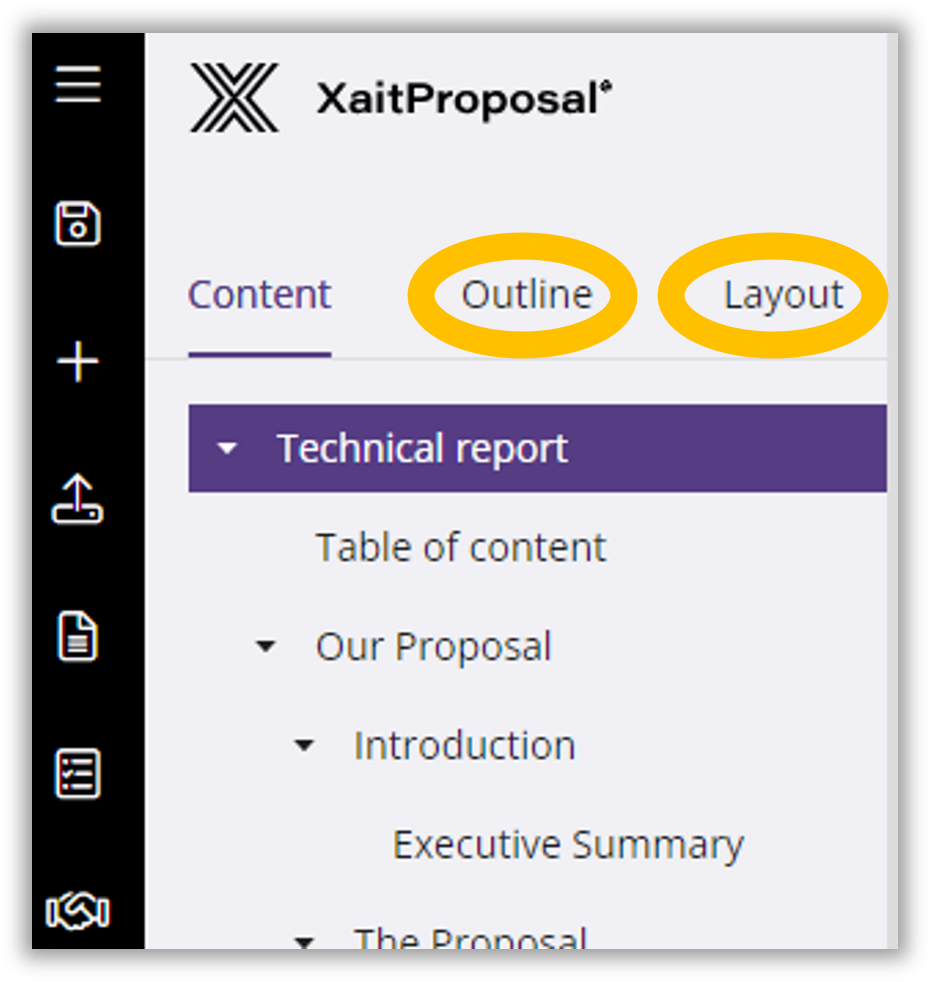Collapse the Our Proposal arrow
The width and height of the screenshot is (930, 982).
266,647
